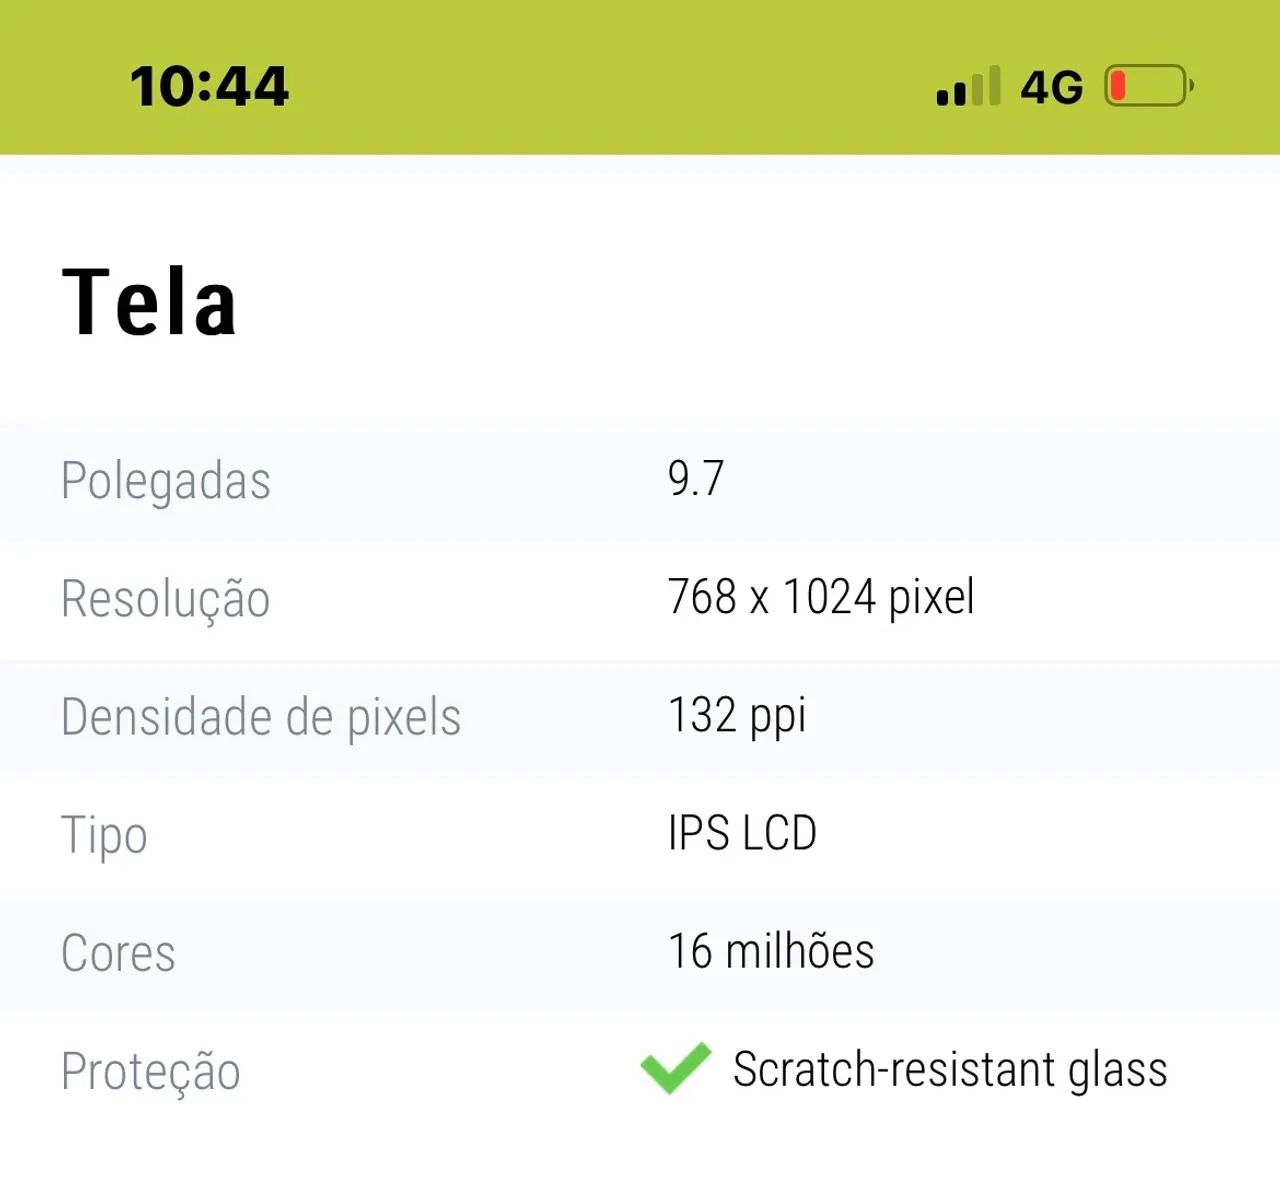Click the IPS LCD value
1280x1190 pixels.
(x=742, y=833)
